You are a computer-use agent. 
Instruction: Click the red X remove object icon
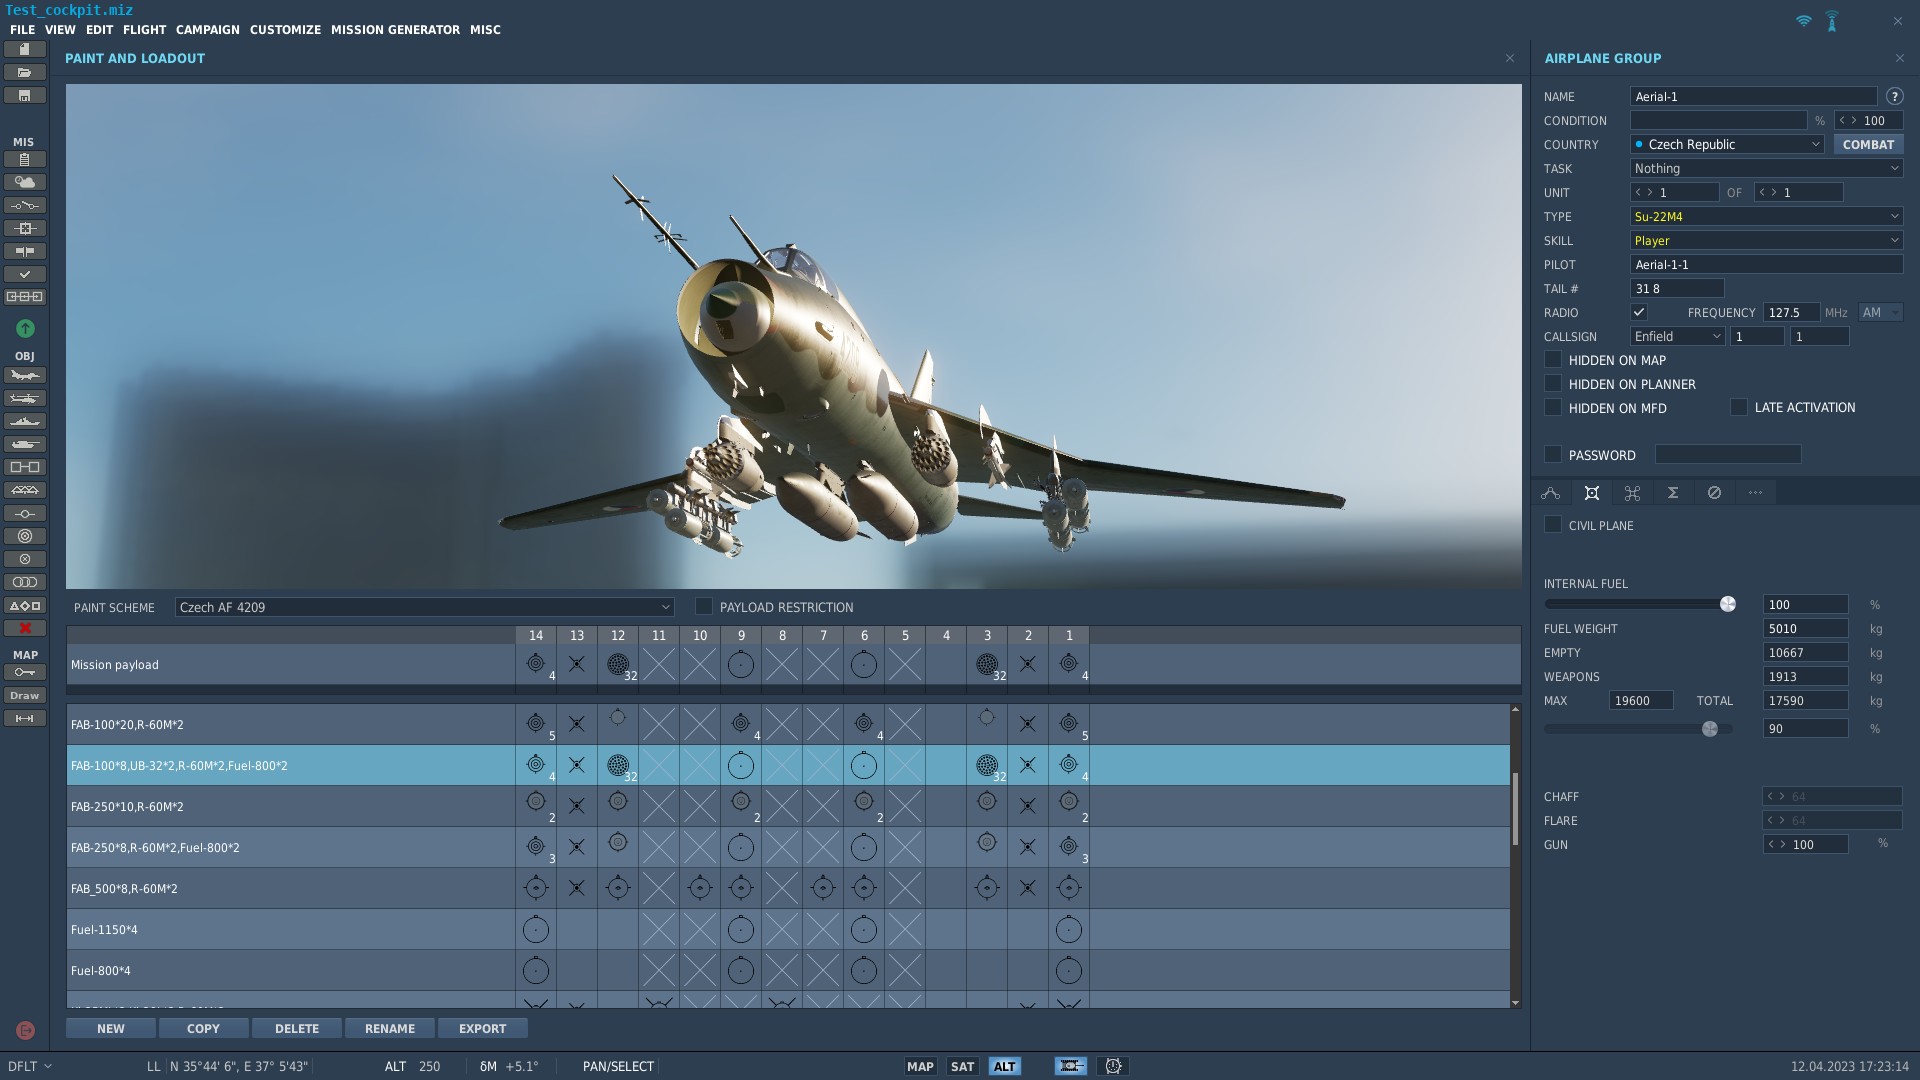coord(25,628)
